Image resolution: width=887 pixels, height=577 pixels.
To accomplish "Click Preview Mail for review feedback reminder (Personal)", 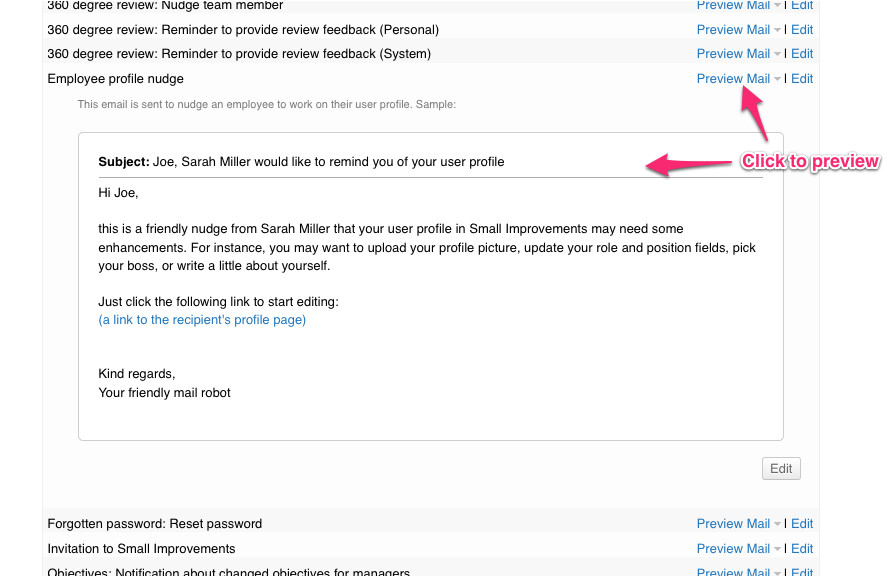I will tap(733, 29).
